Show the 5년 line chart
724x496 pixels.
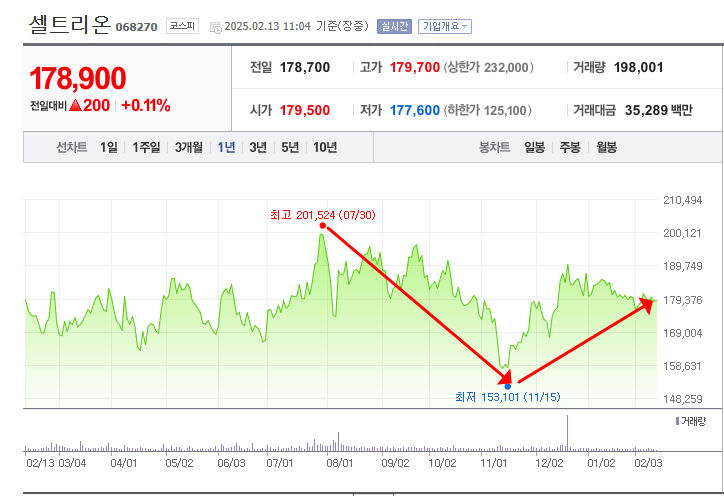tap(290, 147)
